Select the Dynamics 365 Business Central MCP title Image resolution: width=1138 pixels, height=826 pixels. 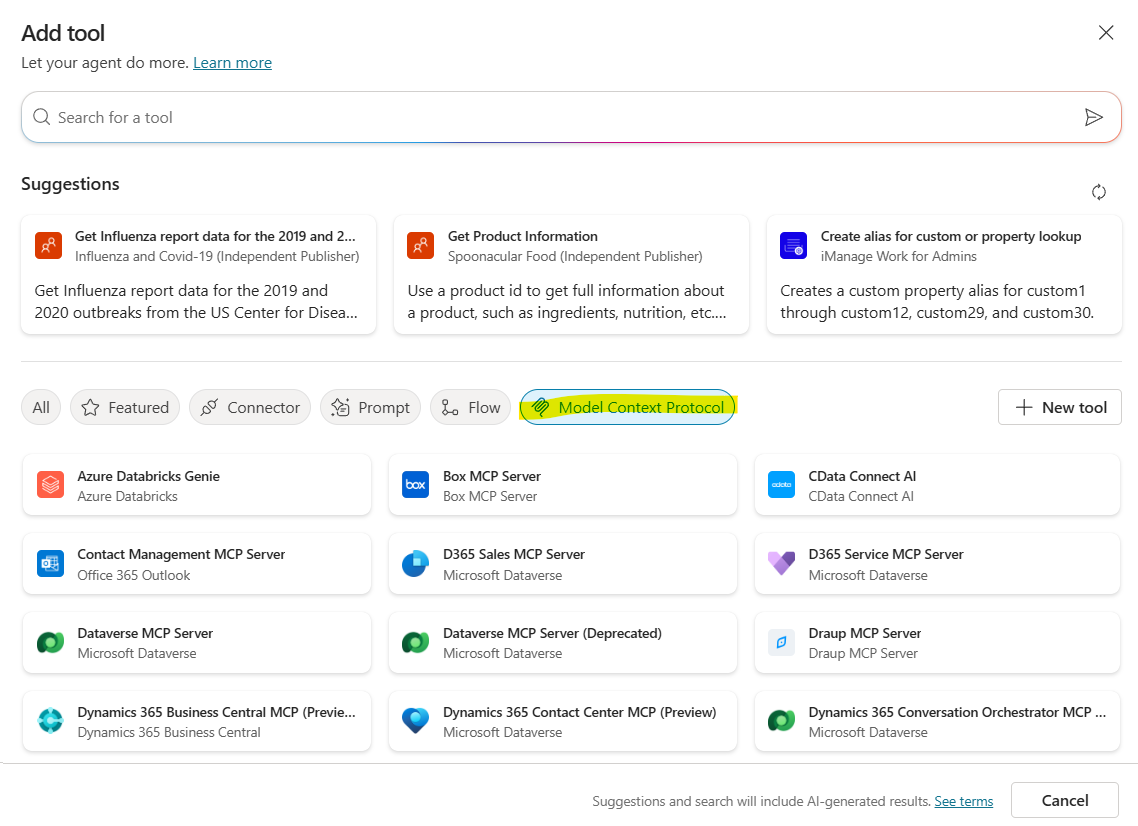[x=217, y=712]
